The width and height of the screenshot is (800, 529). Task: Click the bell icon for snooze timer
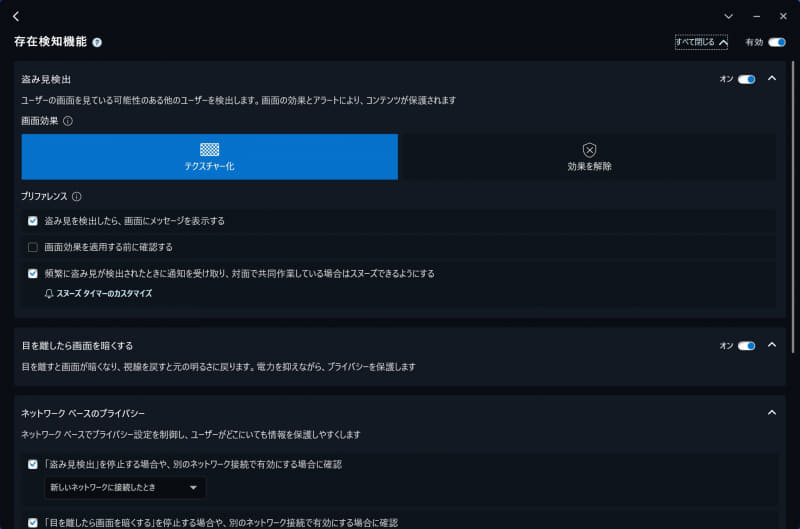click(x=49, y=293)
